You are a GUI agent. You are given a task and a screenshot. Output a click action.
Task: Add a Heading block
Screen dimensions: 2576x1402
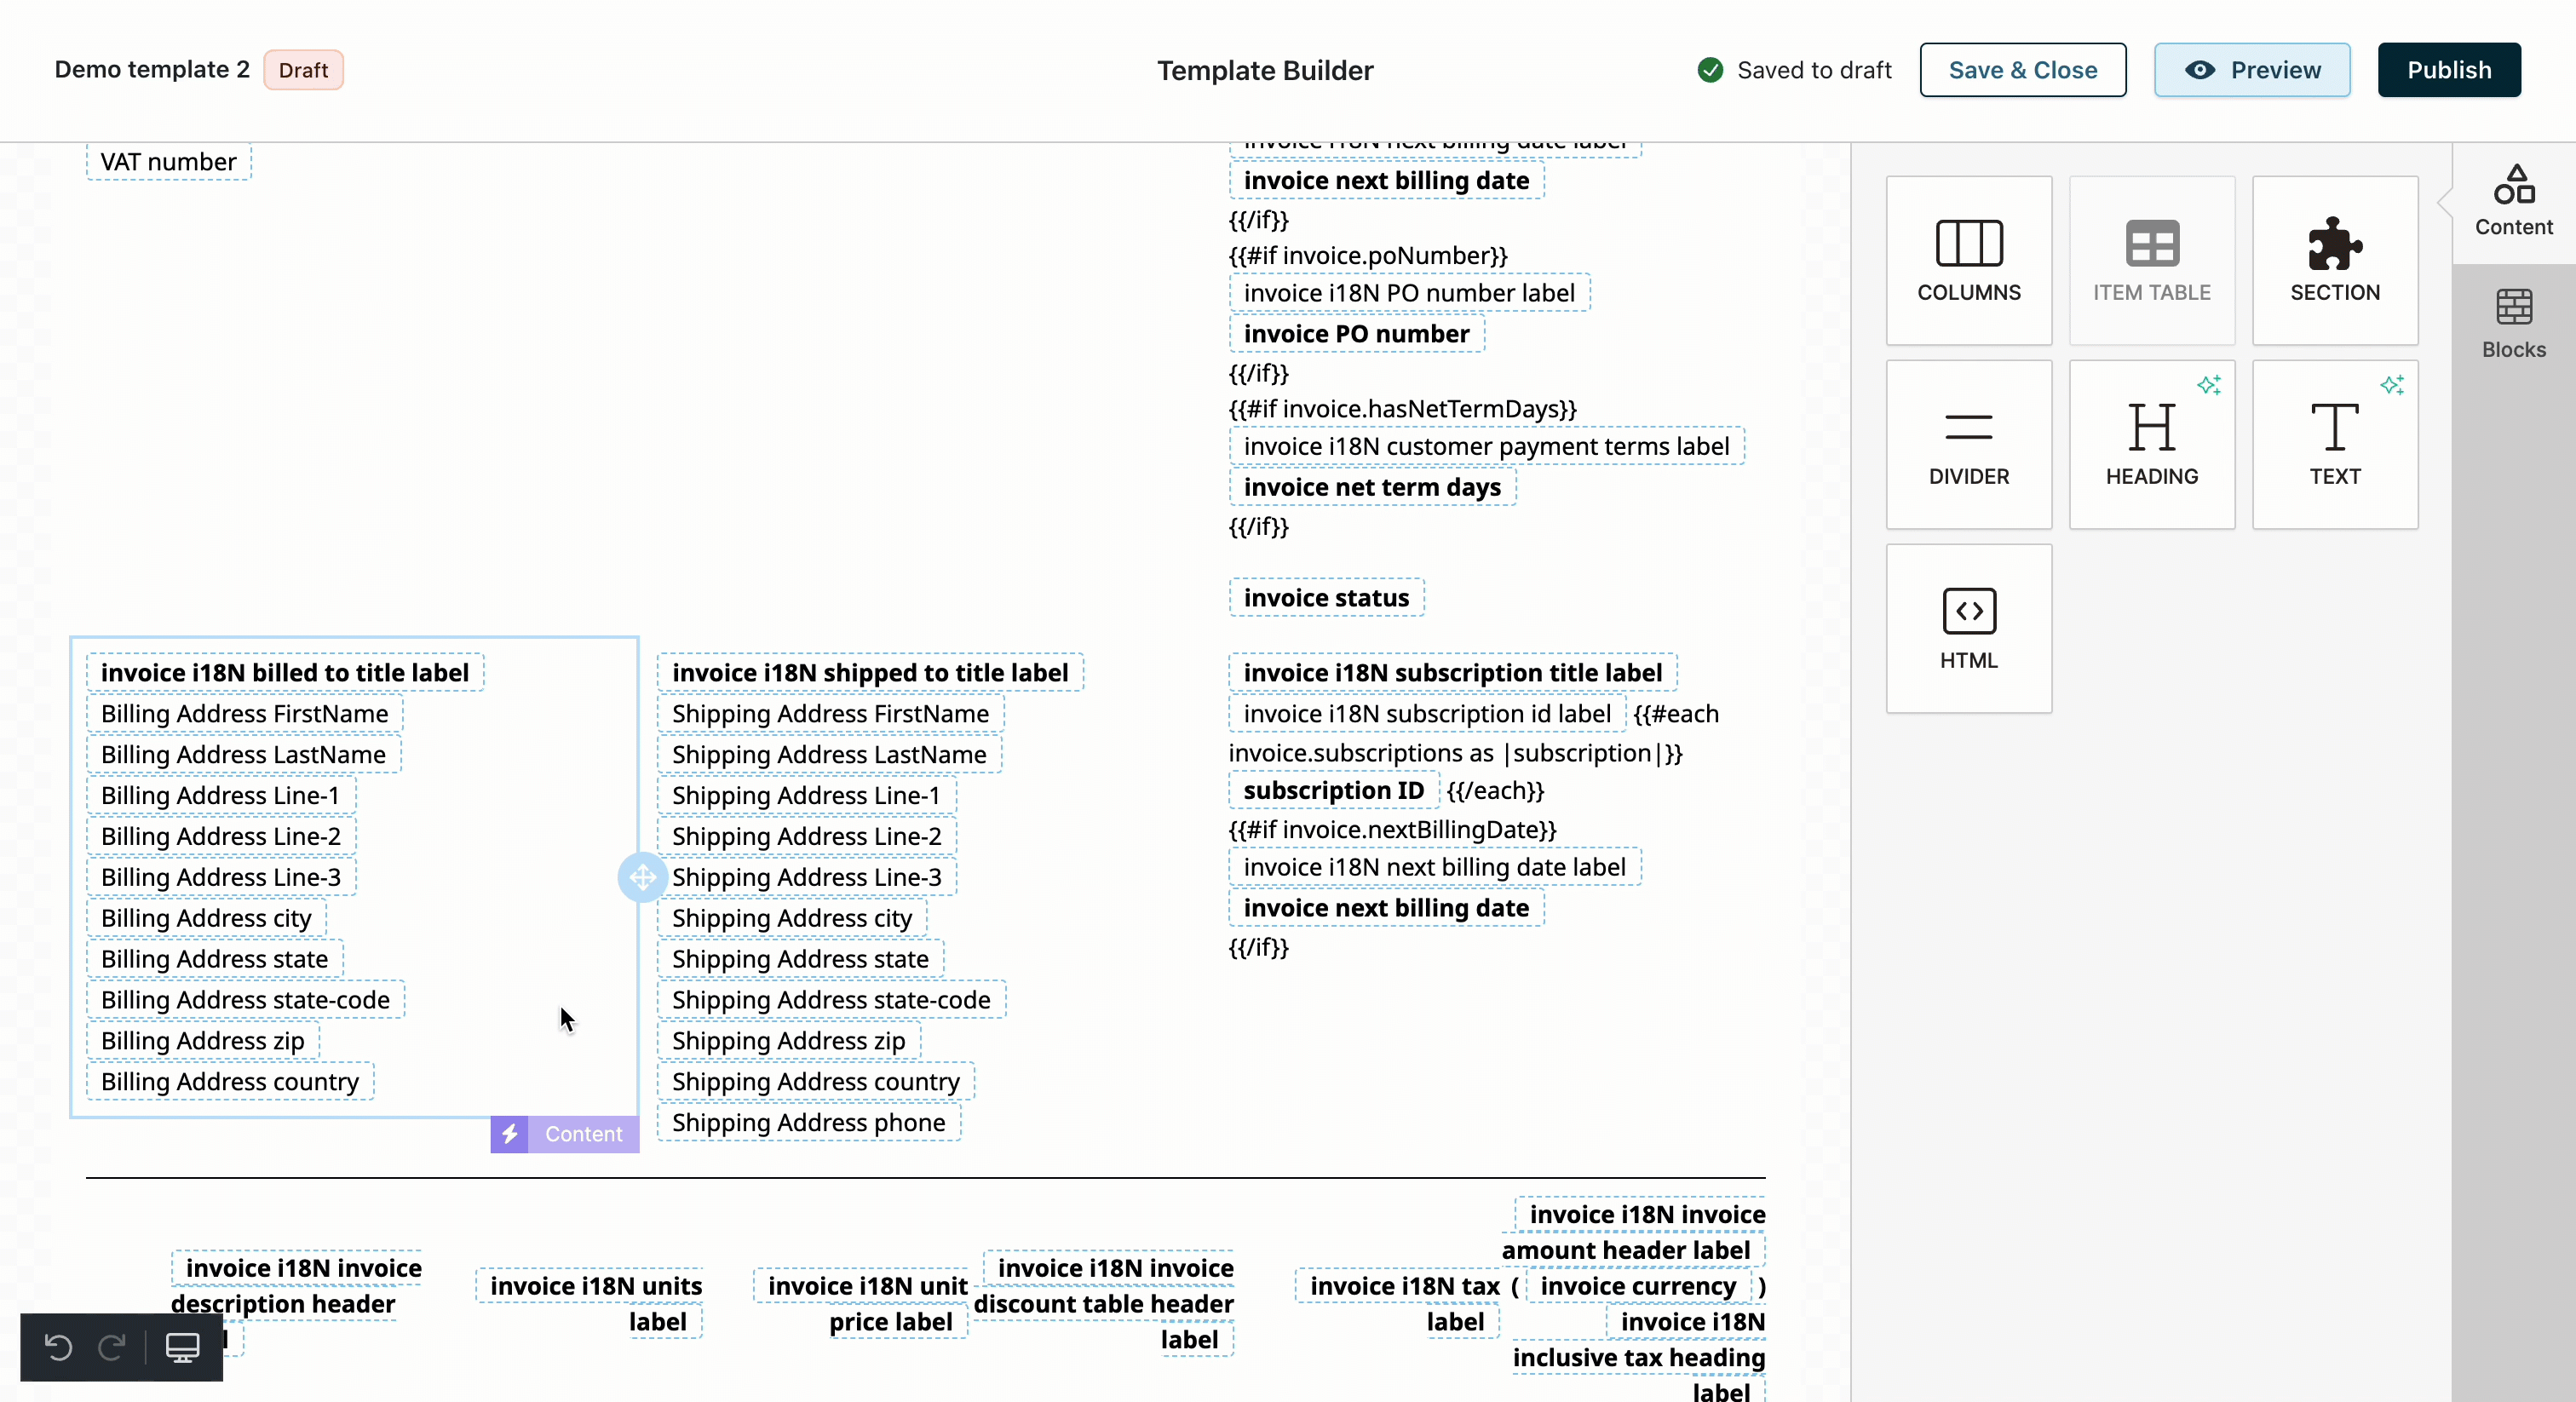tap(2151, 444)
